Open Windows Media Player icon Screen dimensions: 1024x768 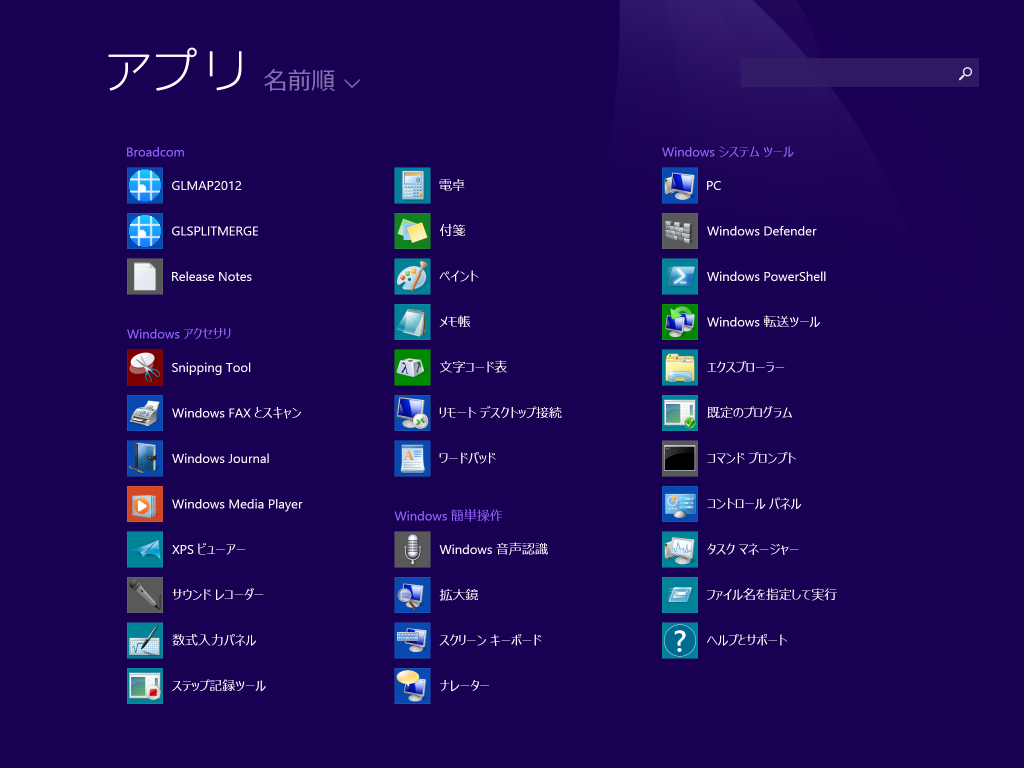click(144, 504)
